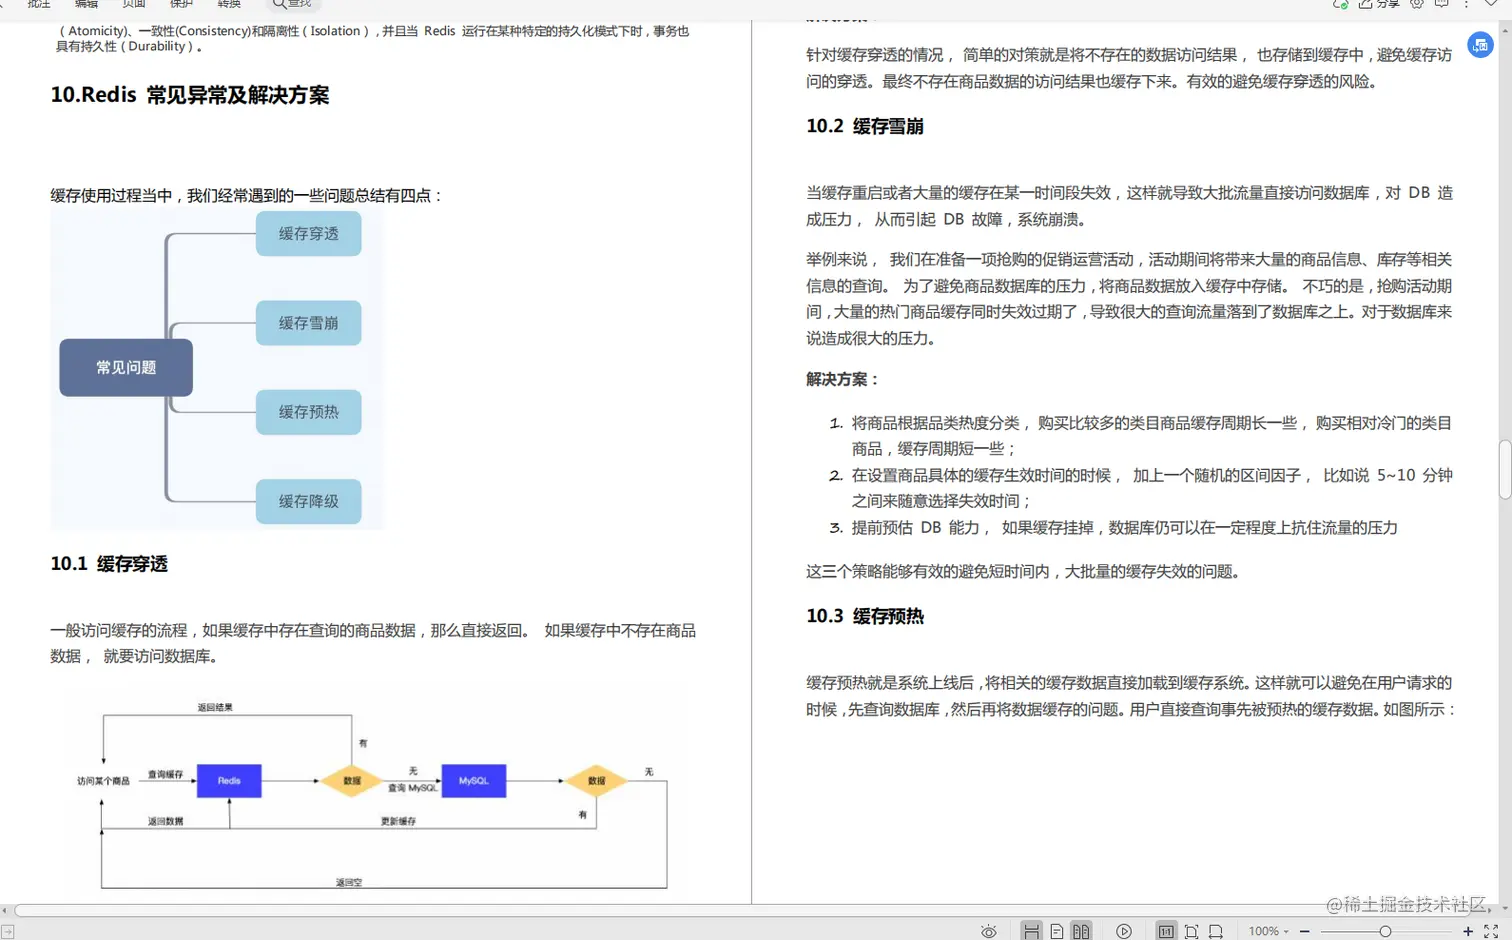Toggle two-page side-by-side layout
1512x940 pixels.
coord(1081,931)
